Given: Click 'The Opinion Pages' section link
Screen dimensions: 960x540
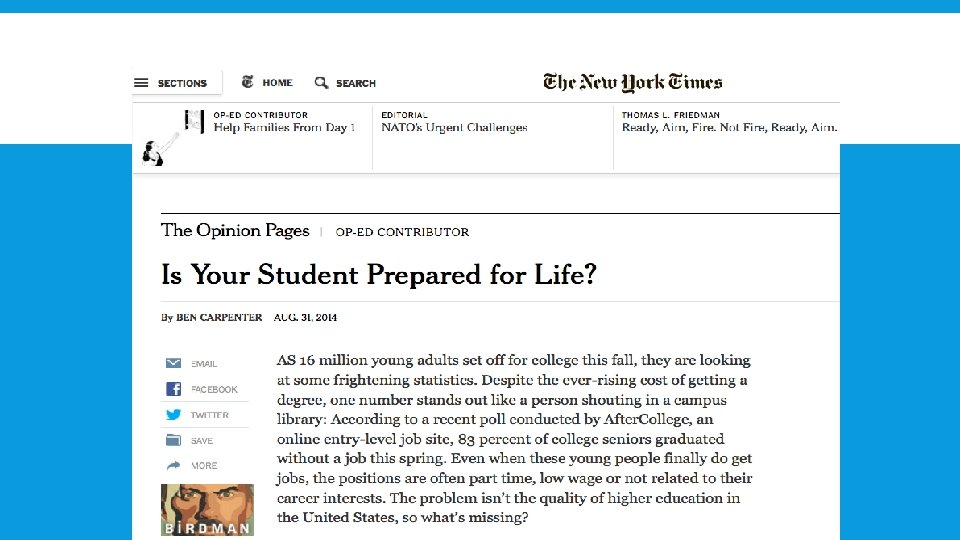Looking at the screenshot, I should (x=235, y=231).
